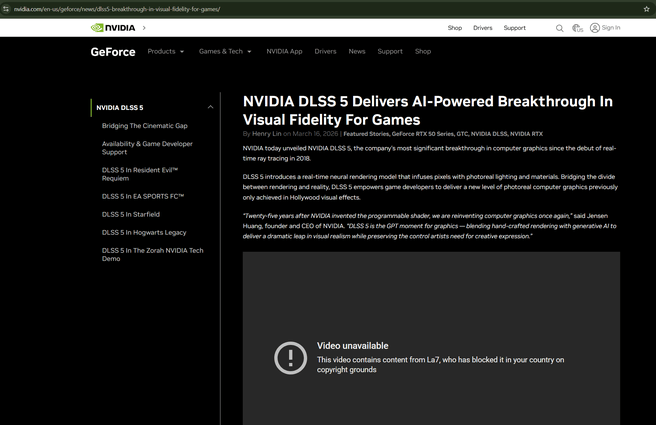Click the article headline text
This screenshot has width=656, height=425.
428,110
